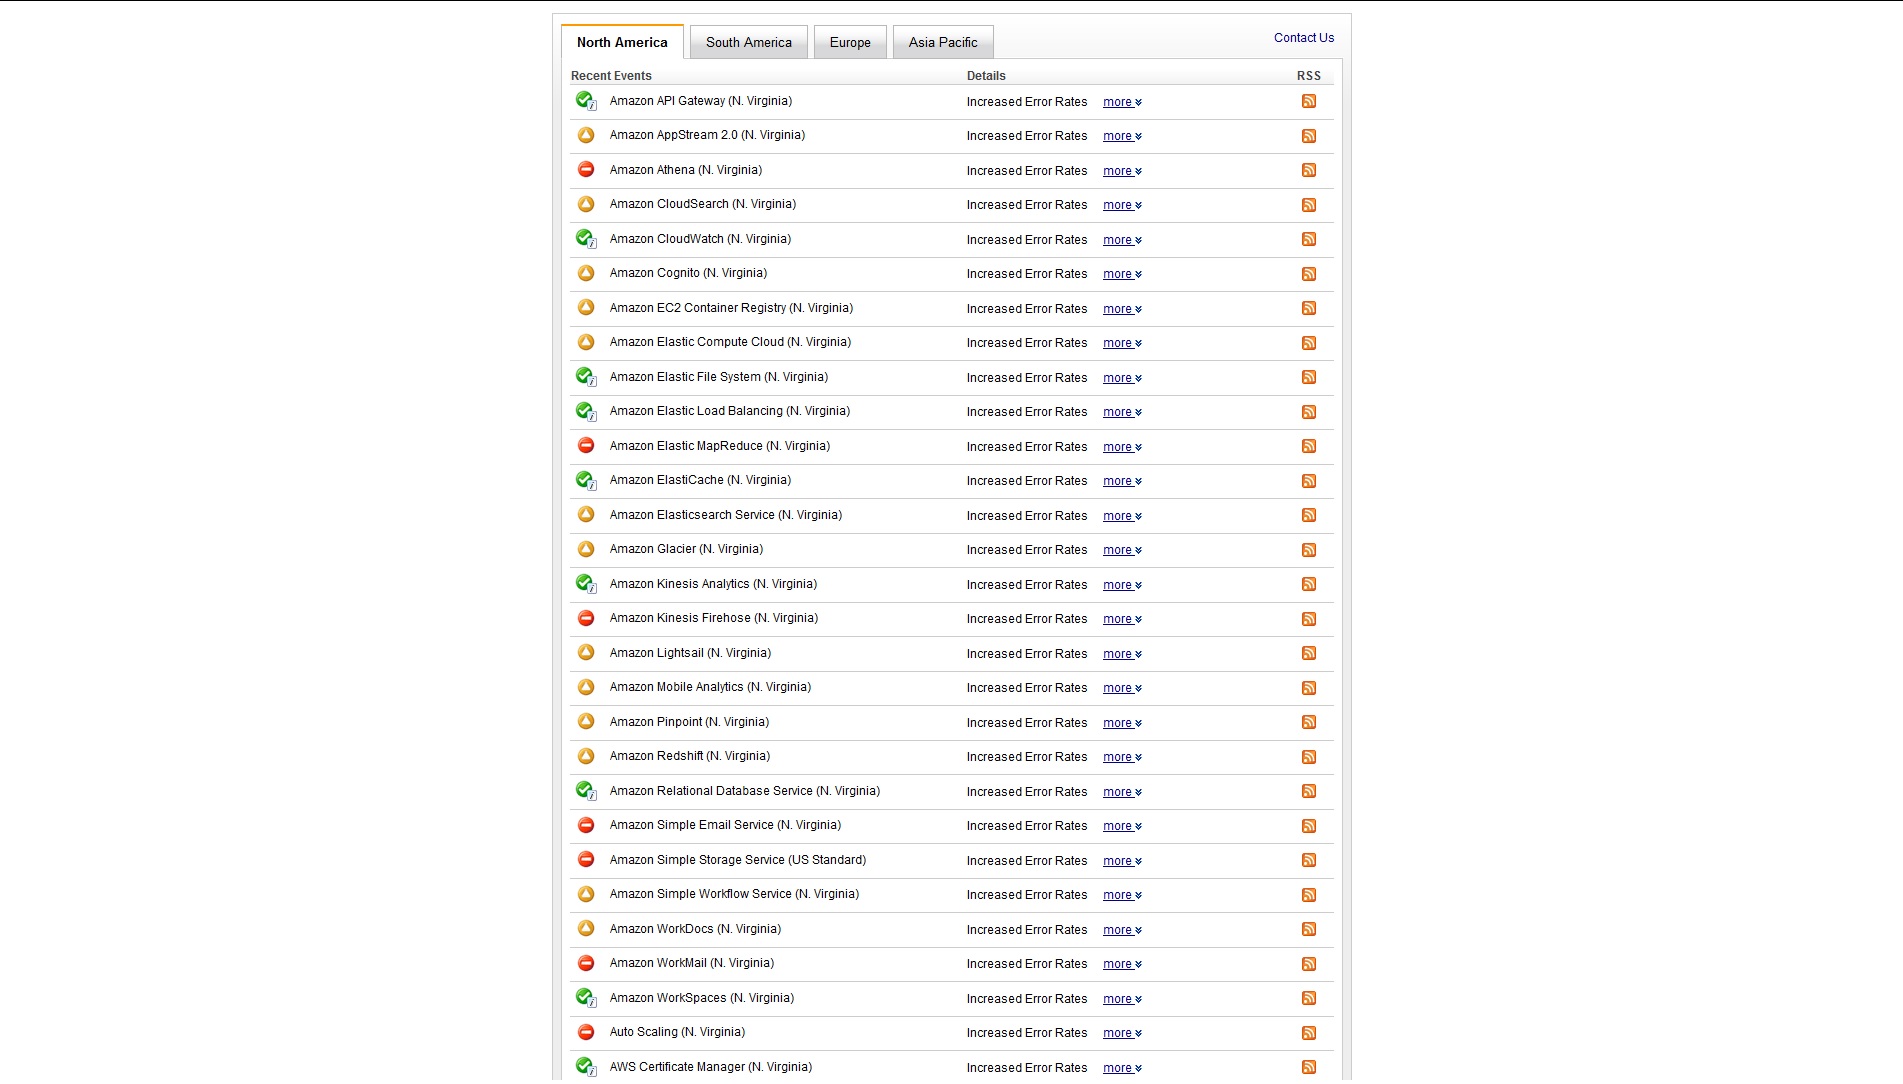The image size is (1903, 1084).
Task: Subscribe to Amazon CloudSearch RSS feed
Action: coord(1308,205)
